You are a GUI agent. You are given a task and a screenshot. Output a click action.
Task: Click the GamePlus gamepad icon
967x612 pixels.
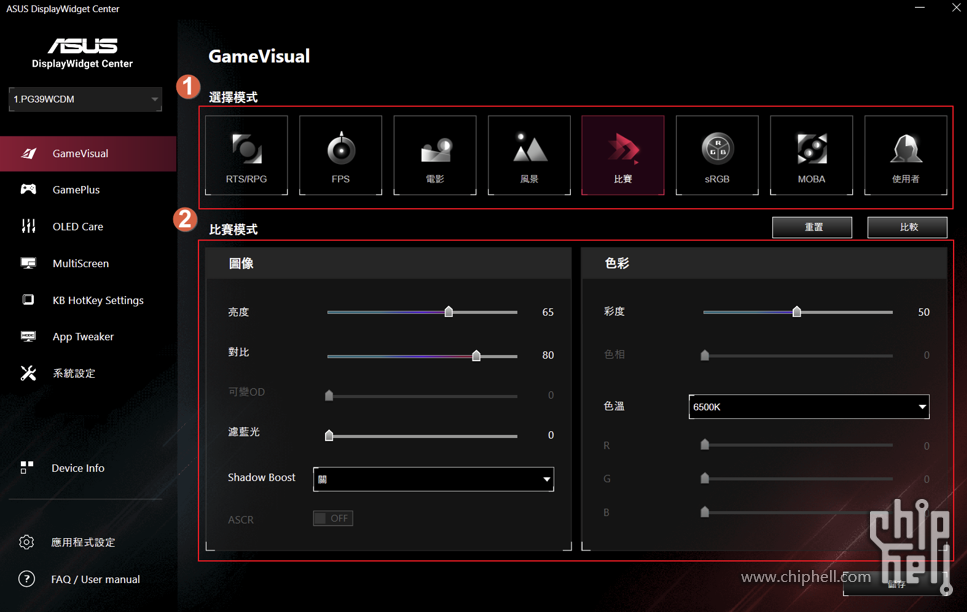pos(28,189)
